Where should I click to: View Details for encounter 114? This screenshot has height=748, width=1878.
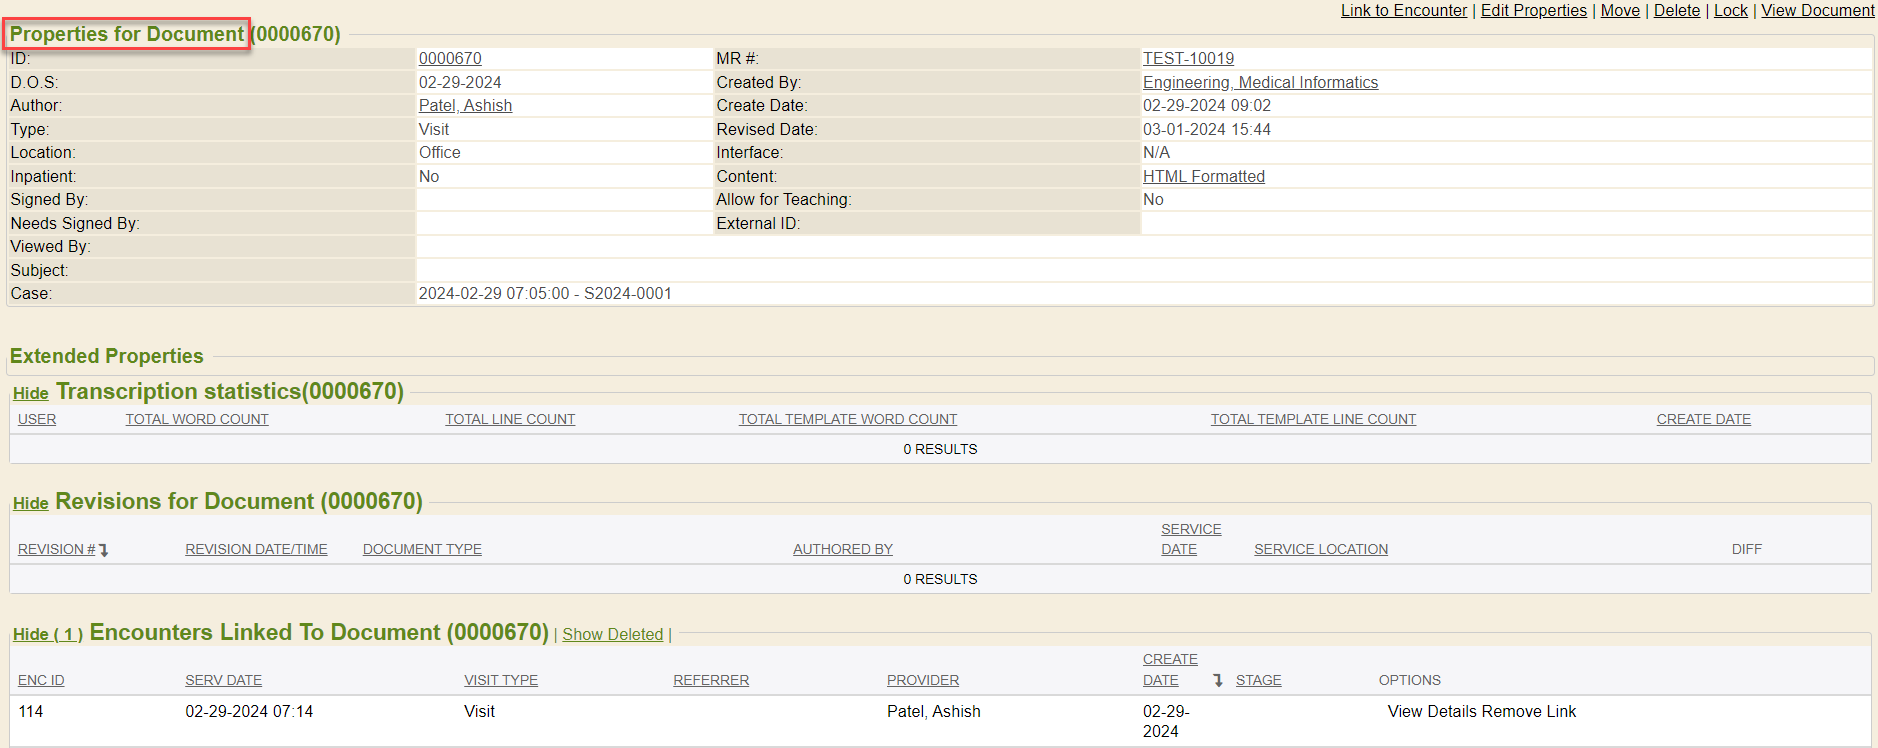(x=1432, y=712)
